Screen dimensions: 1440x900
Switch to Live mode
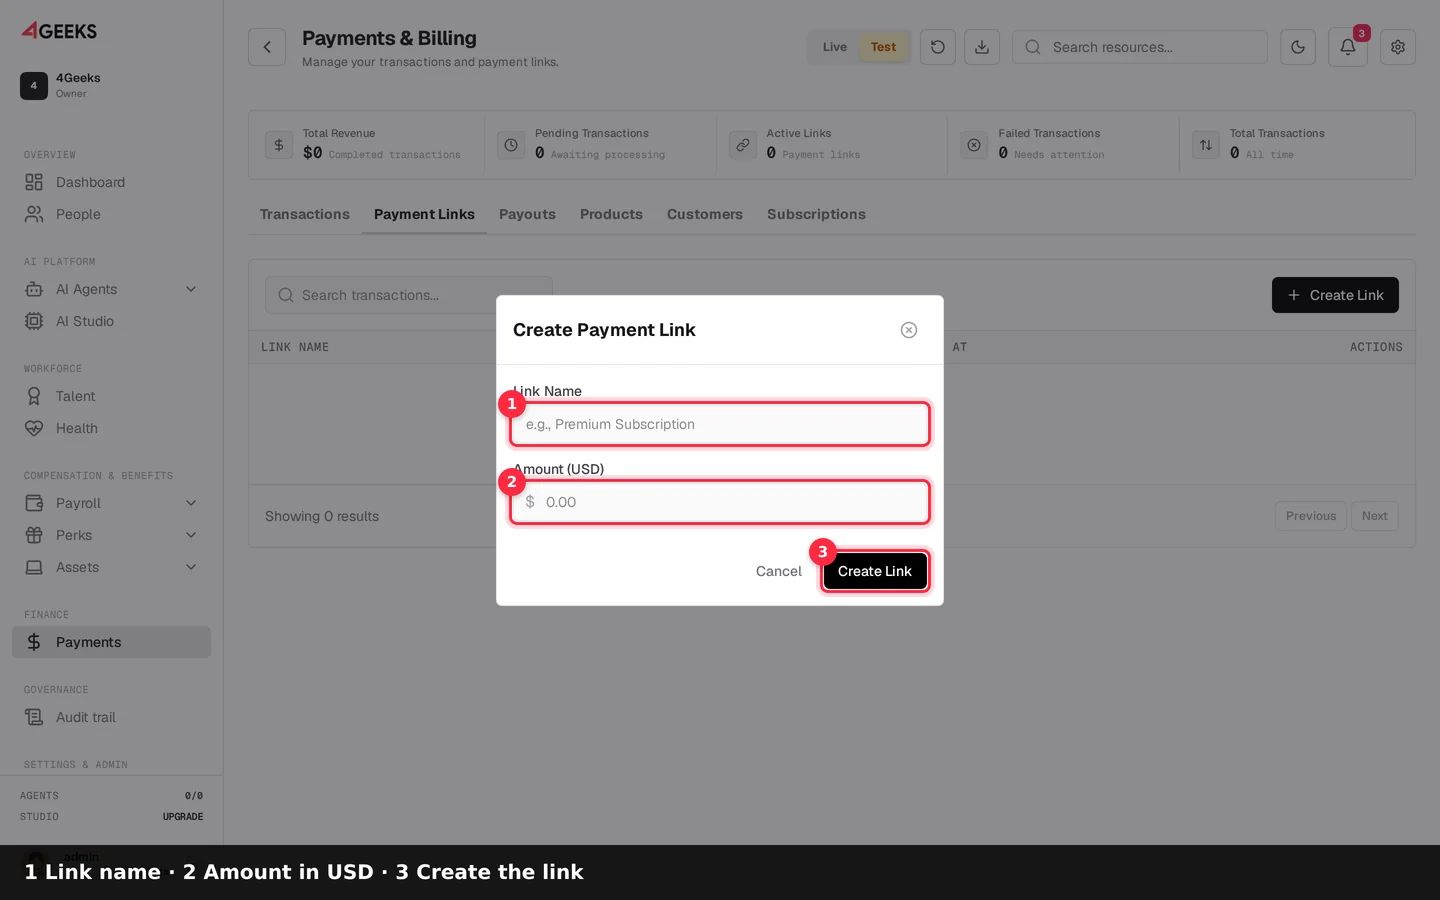click(834, 47)
